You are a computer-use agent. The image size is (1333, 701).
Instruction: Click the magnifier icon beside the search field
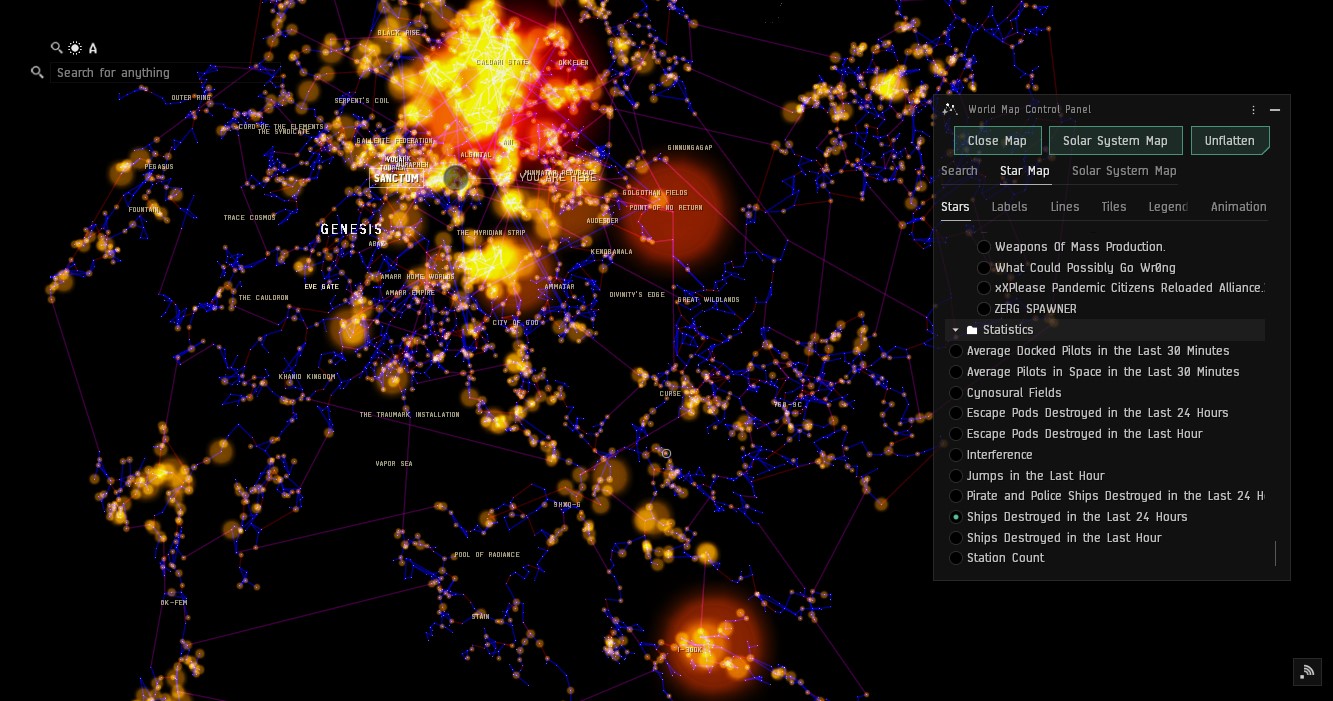click(x=38, y=72)
